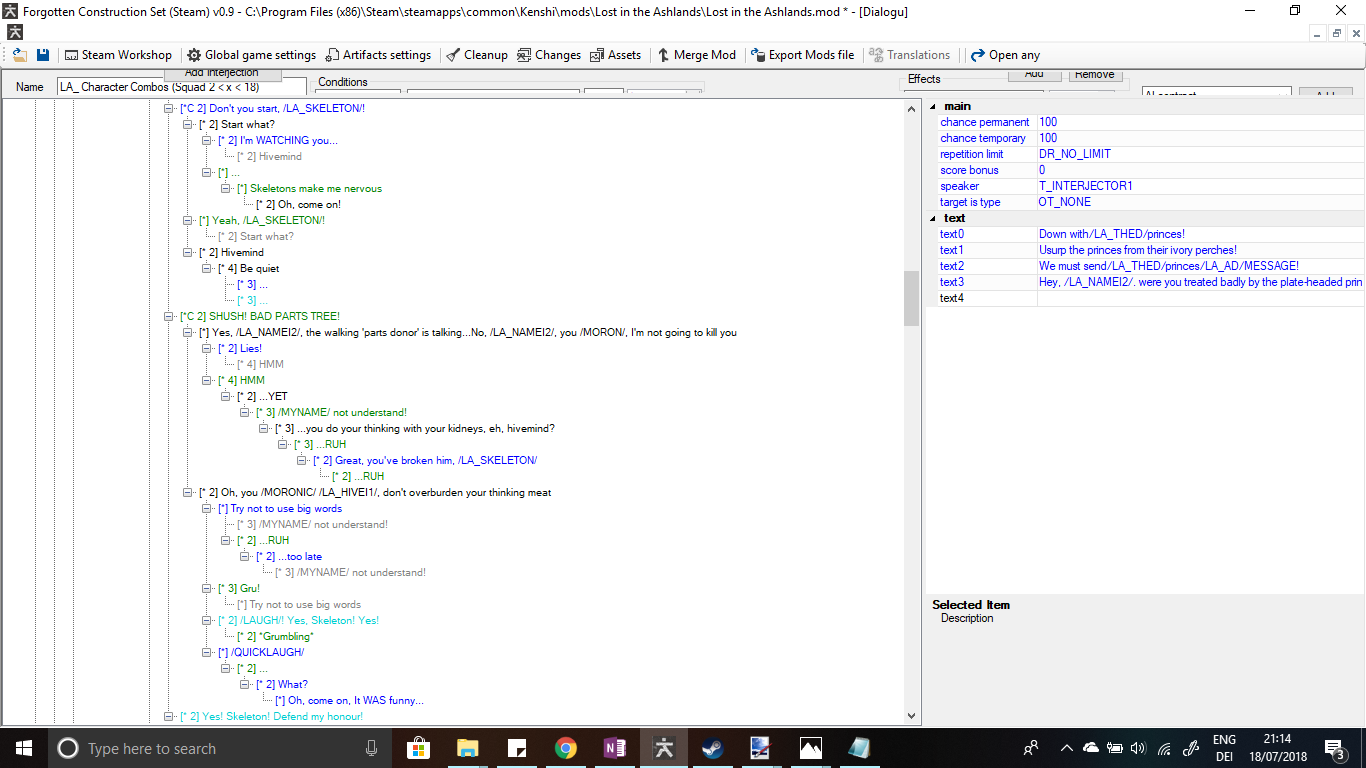Launch Google Chrome from the taskbar

[566, 748]
